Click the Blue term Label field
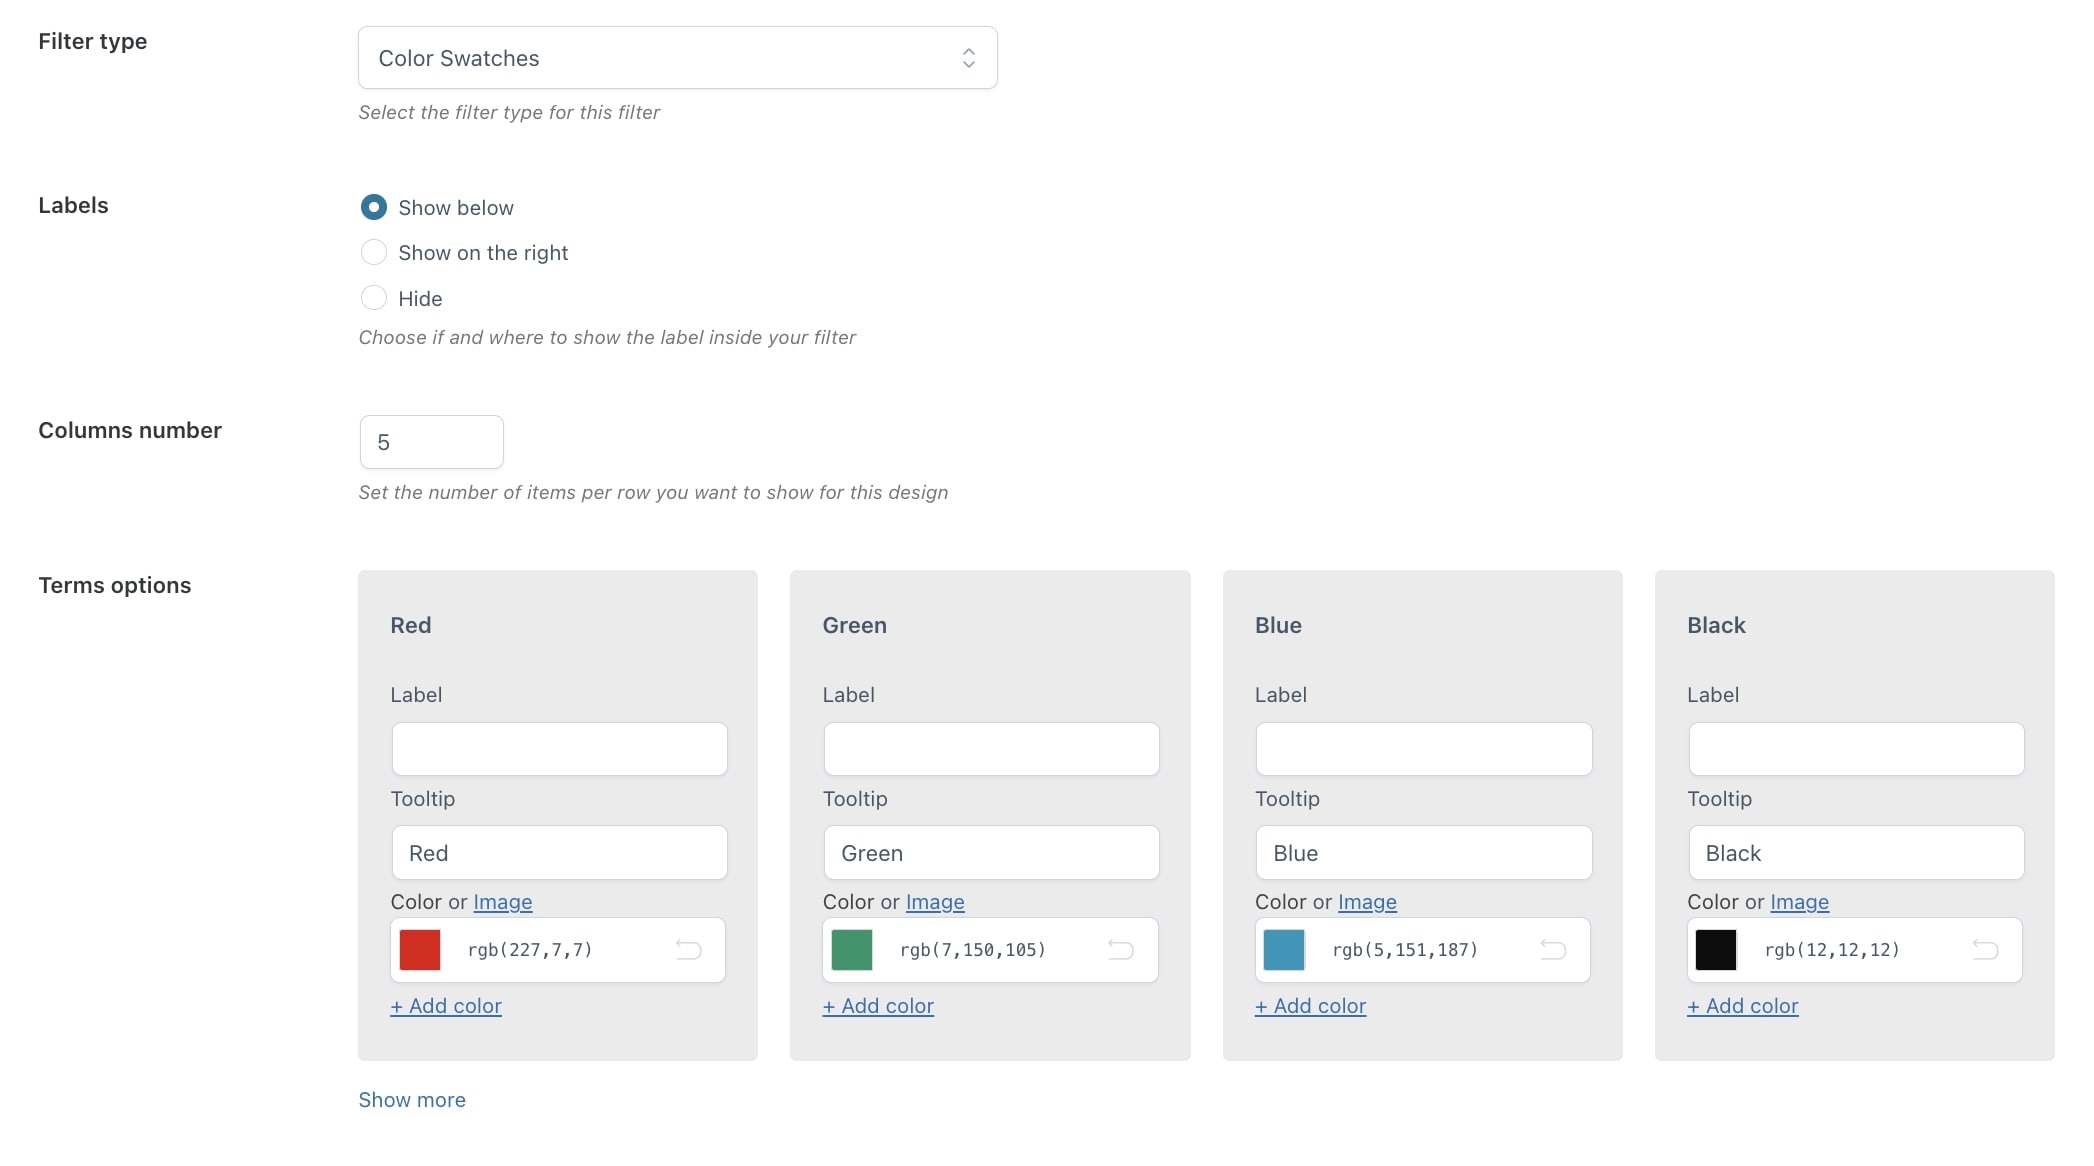 point(1423,749)
